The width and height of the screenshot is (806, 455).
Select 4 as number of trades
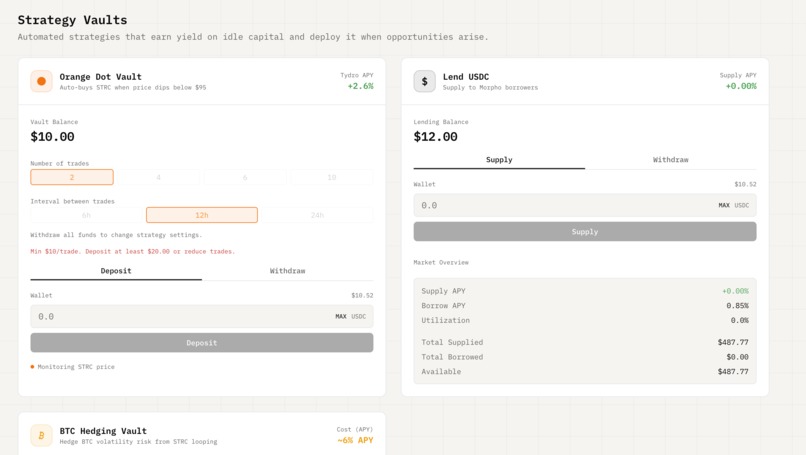(x=158, y=177)
